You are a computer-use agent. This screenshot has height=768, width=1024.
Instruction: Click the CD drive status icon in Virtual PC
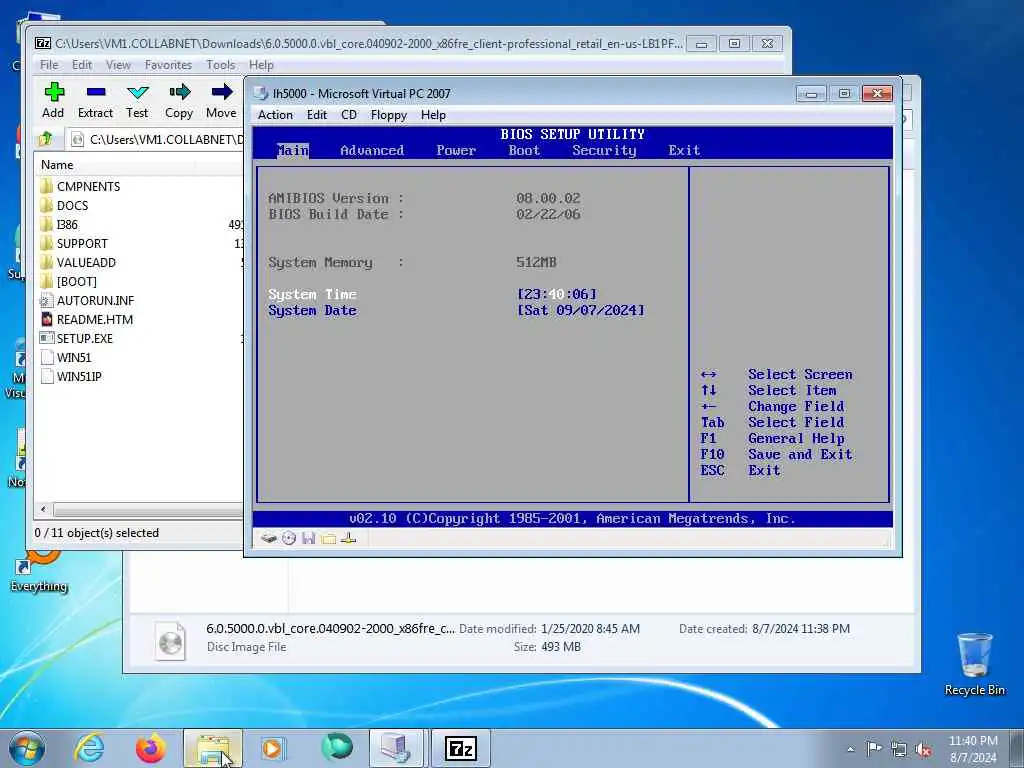tap(289, 538)
